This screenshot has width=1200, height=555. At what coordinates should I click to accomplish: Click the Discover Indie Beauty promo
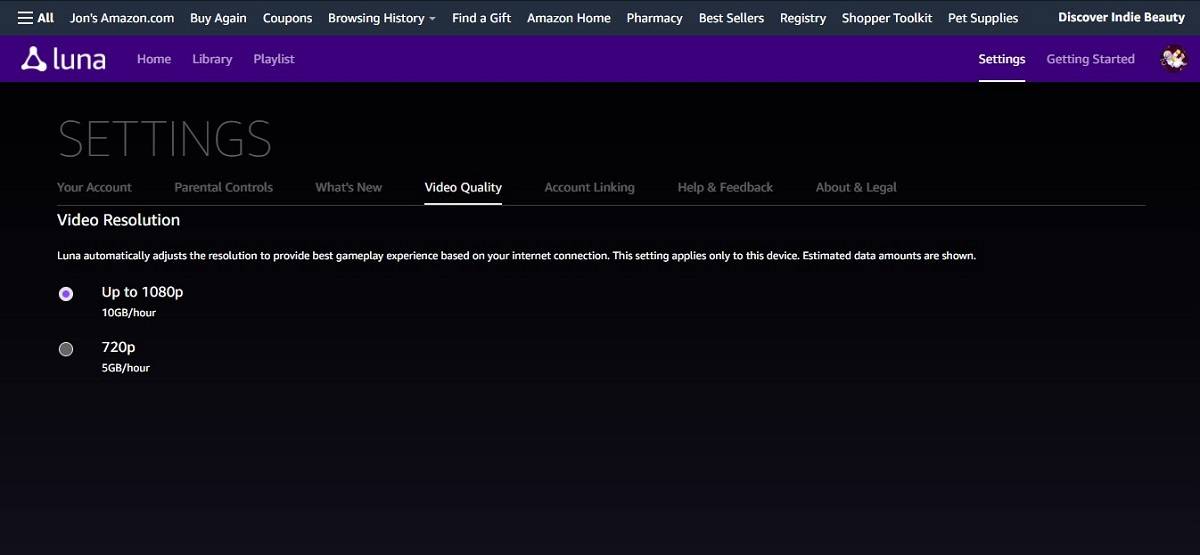click(1121, 18)
